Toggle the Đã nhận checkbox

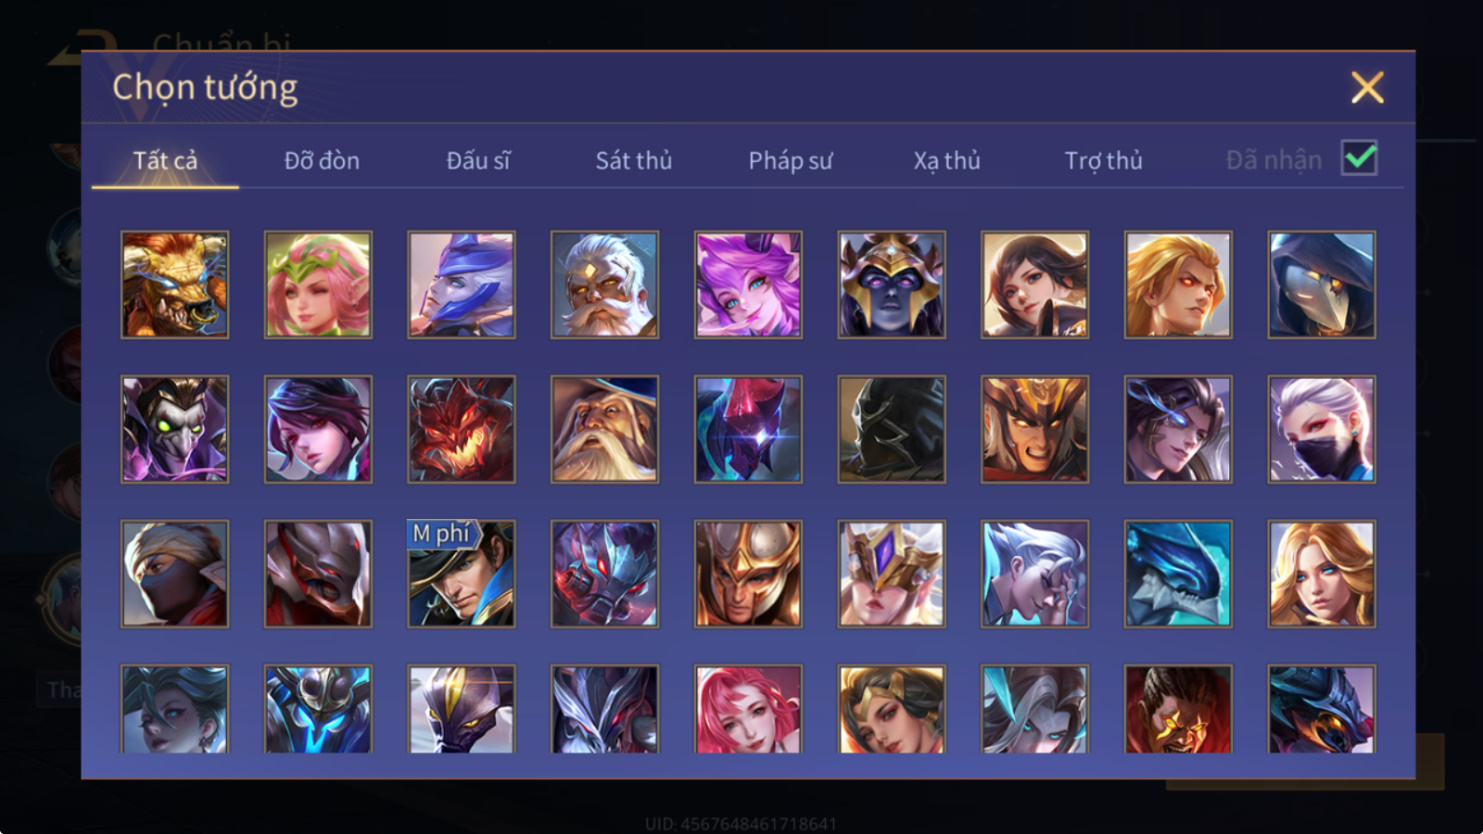click(1359, 158)
